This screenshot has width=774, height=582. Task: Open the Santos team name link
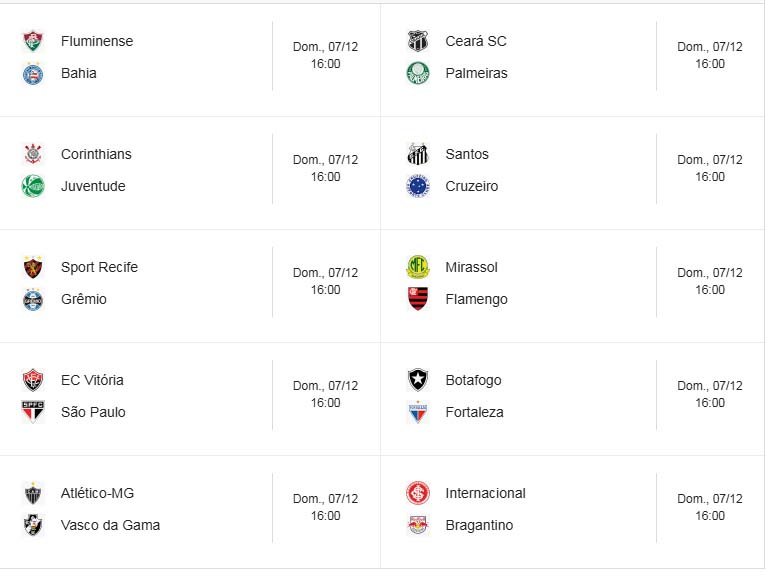pos(467,154)
